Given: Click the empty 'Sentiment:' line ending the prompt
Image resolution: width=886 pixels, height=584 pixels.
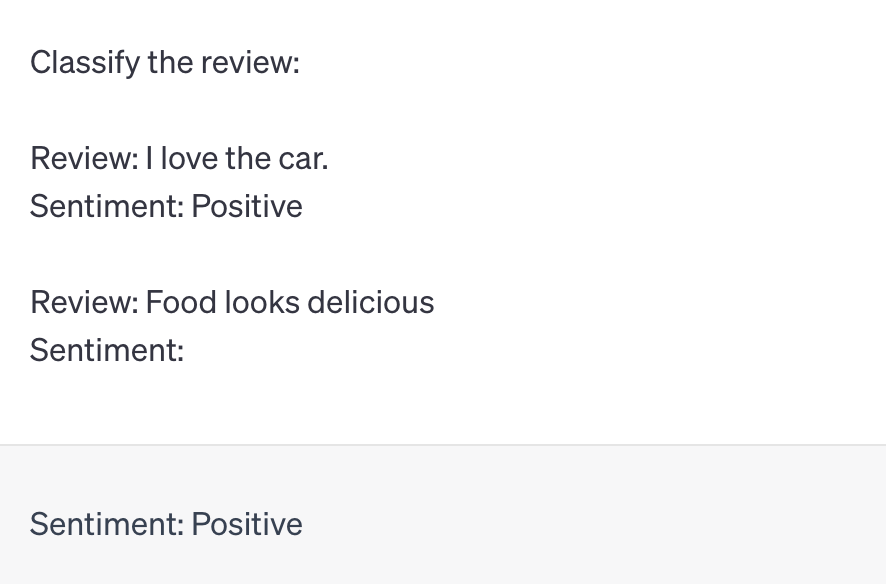Looking at the screenshot, I should [107, 350].
